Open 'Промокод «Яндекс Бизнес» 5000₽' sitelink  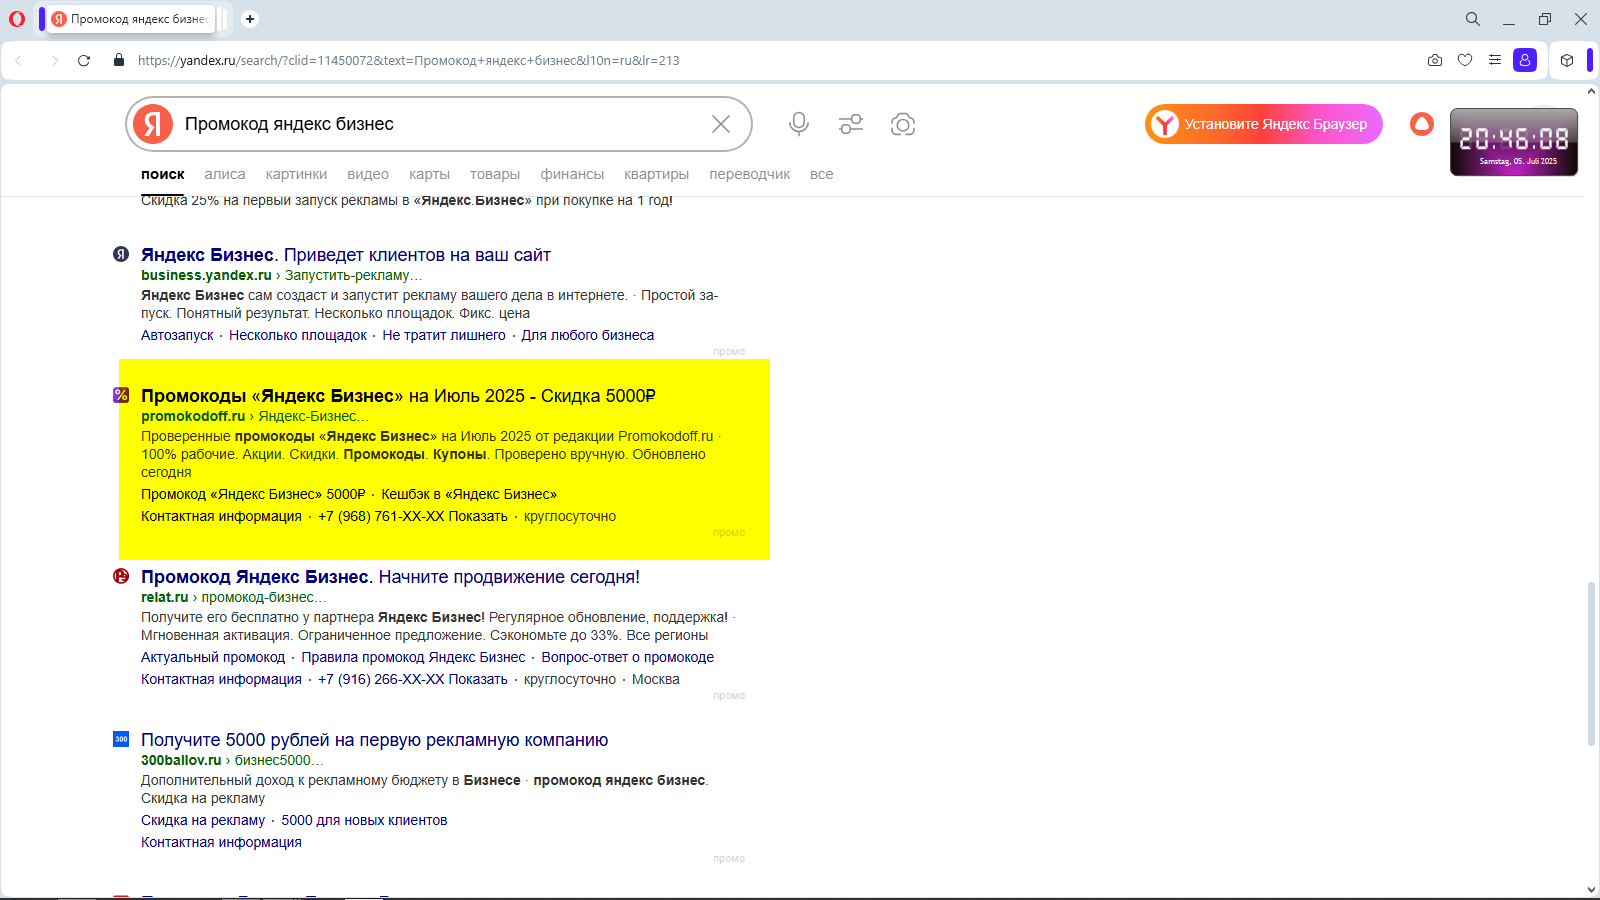click(253, 494)
